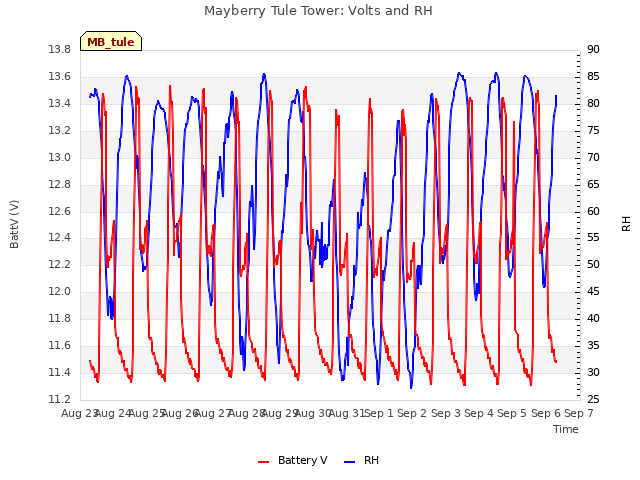The height and width of the screenshot is (480, 640).
Task: Click the 25 tick on RH axis
Action: (593, 400)
